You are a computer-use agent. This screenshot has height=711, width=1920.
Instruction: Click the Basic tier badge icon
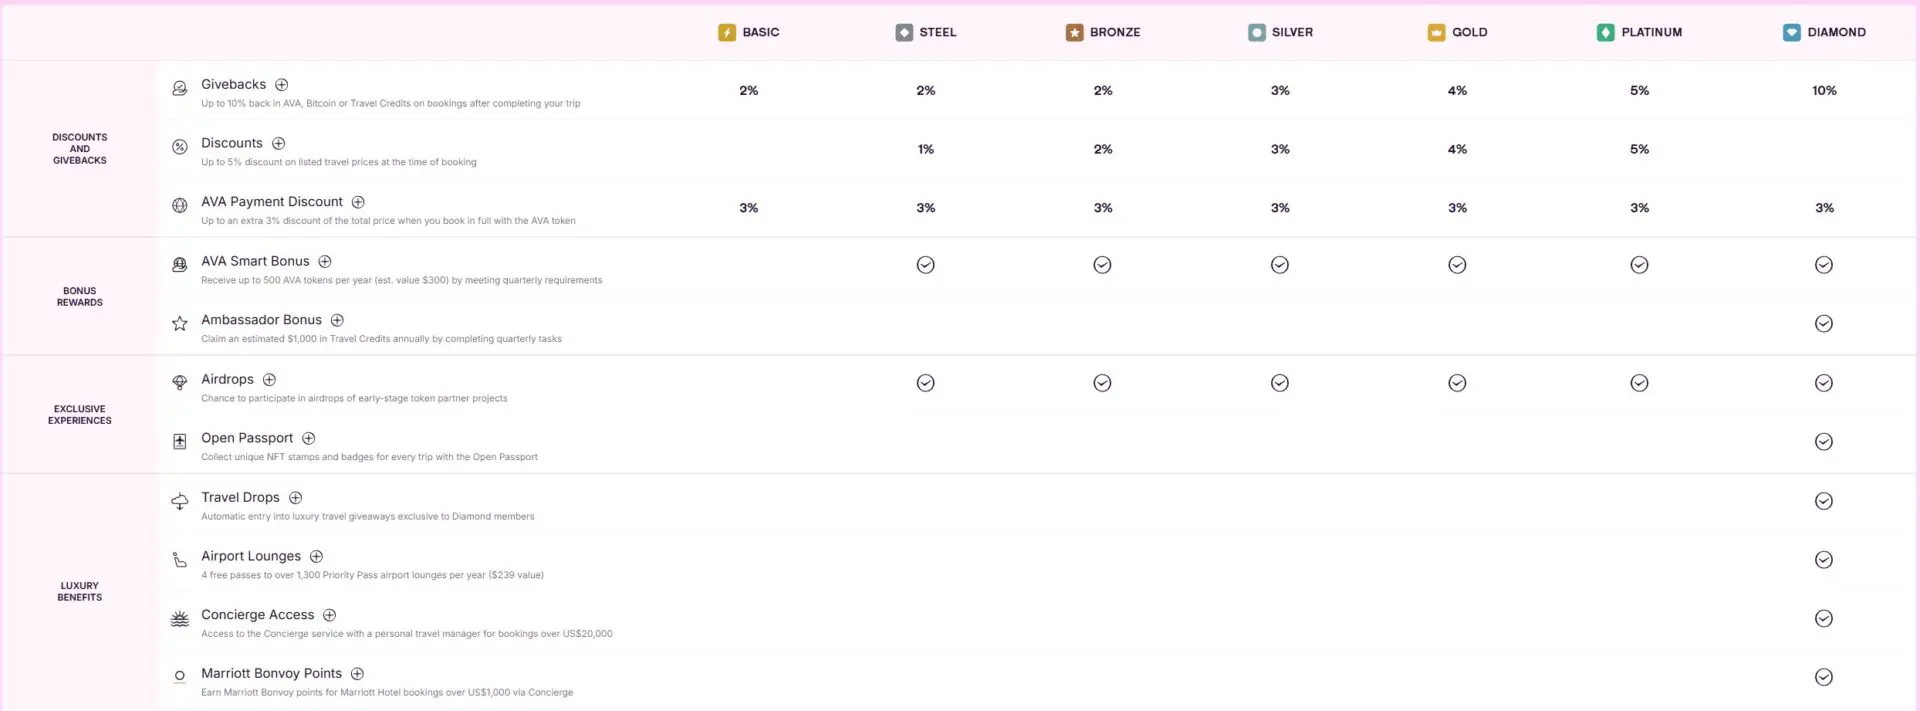727,33
